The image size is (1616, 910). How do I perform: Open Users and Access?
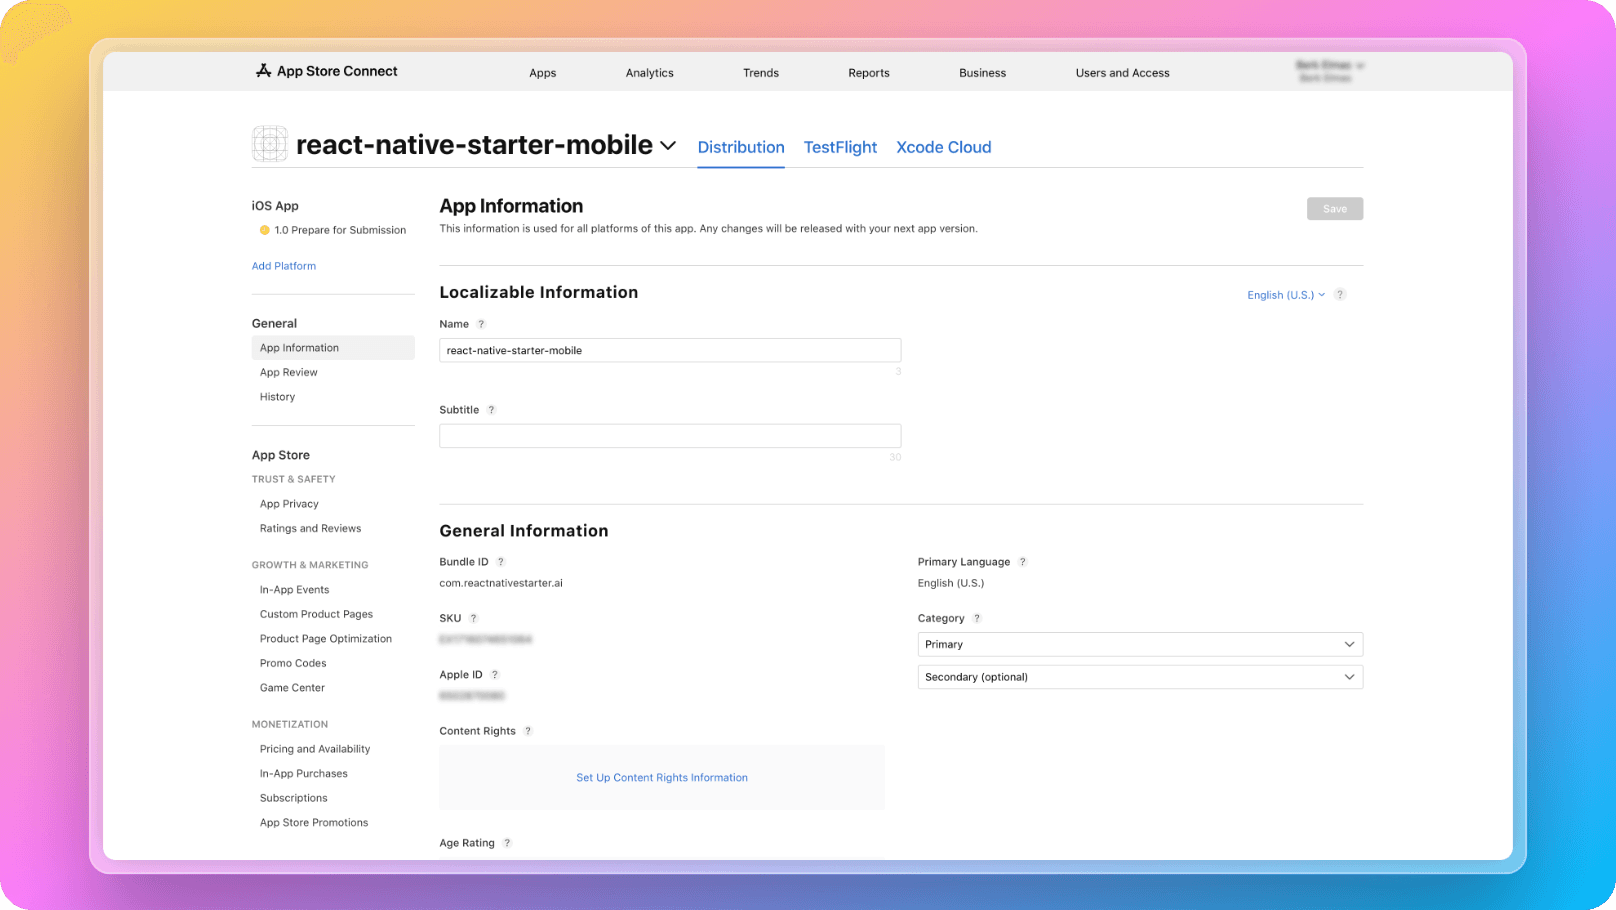1123,73
